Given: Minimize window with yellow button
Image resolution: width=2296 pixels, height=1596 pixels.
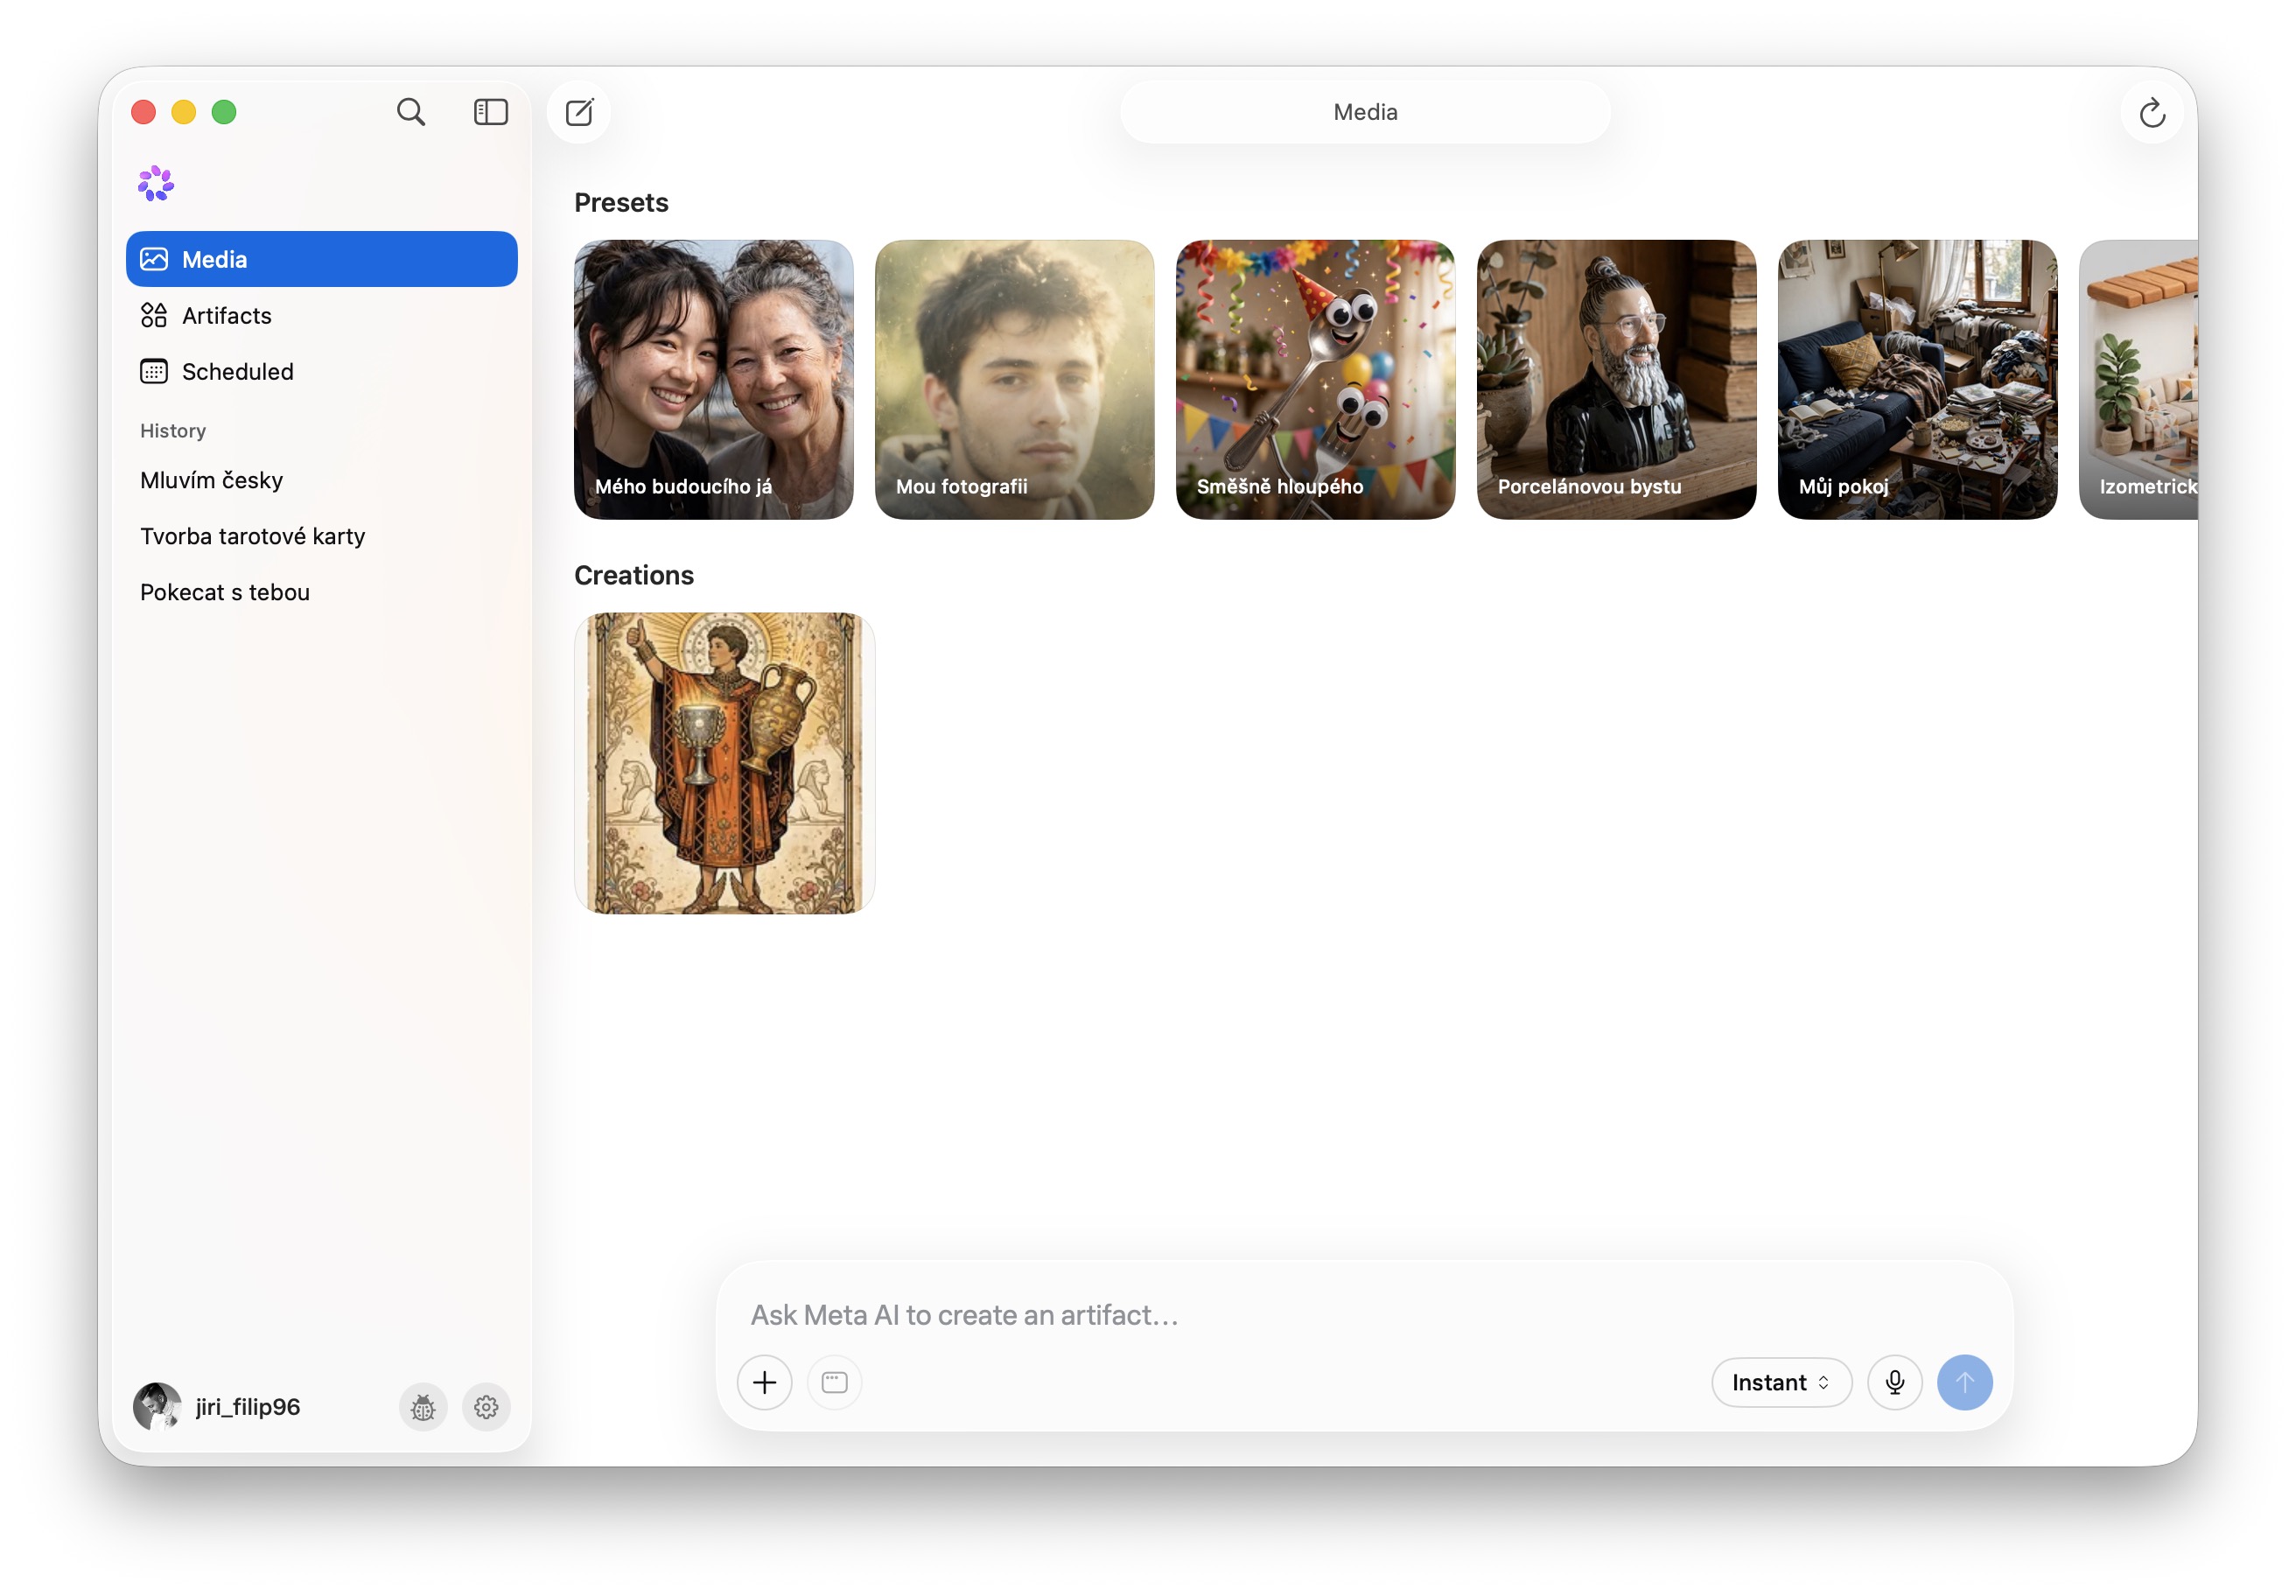Looking at the screenshot, I should [x=184, y=112].
